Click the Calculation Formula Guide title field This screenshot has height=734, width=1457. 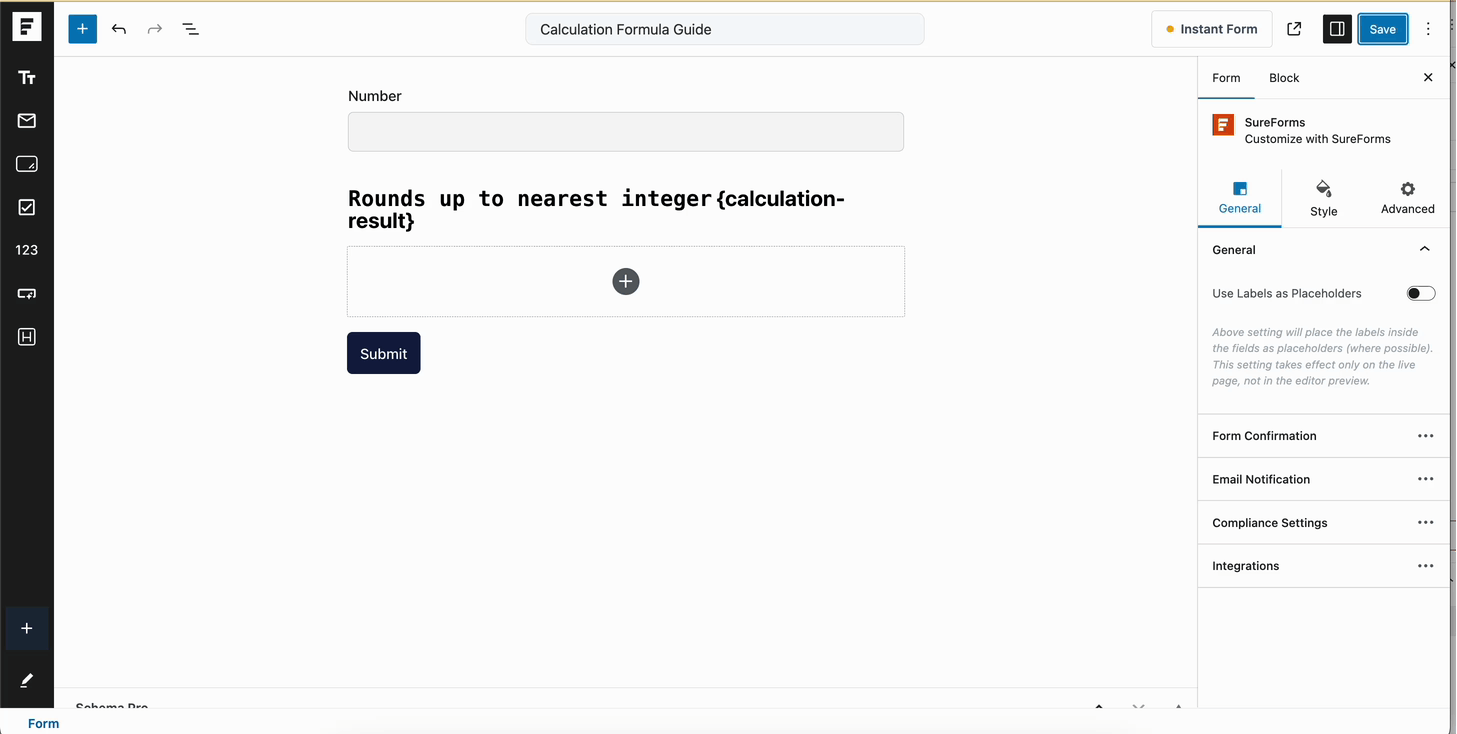pyautogui.click(x=724, y=29)
